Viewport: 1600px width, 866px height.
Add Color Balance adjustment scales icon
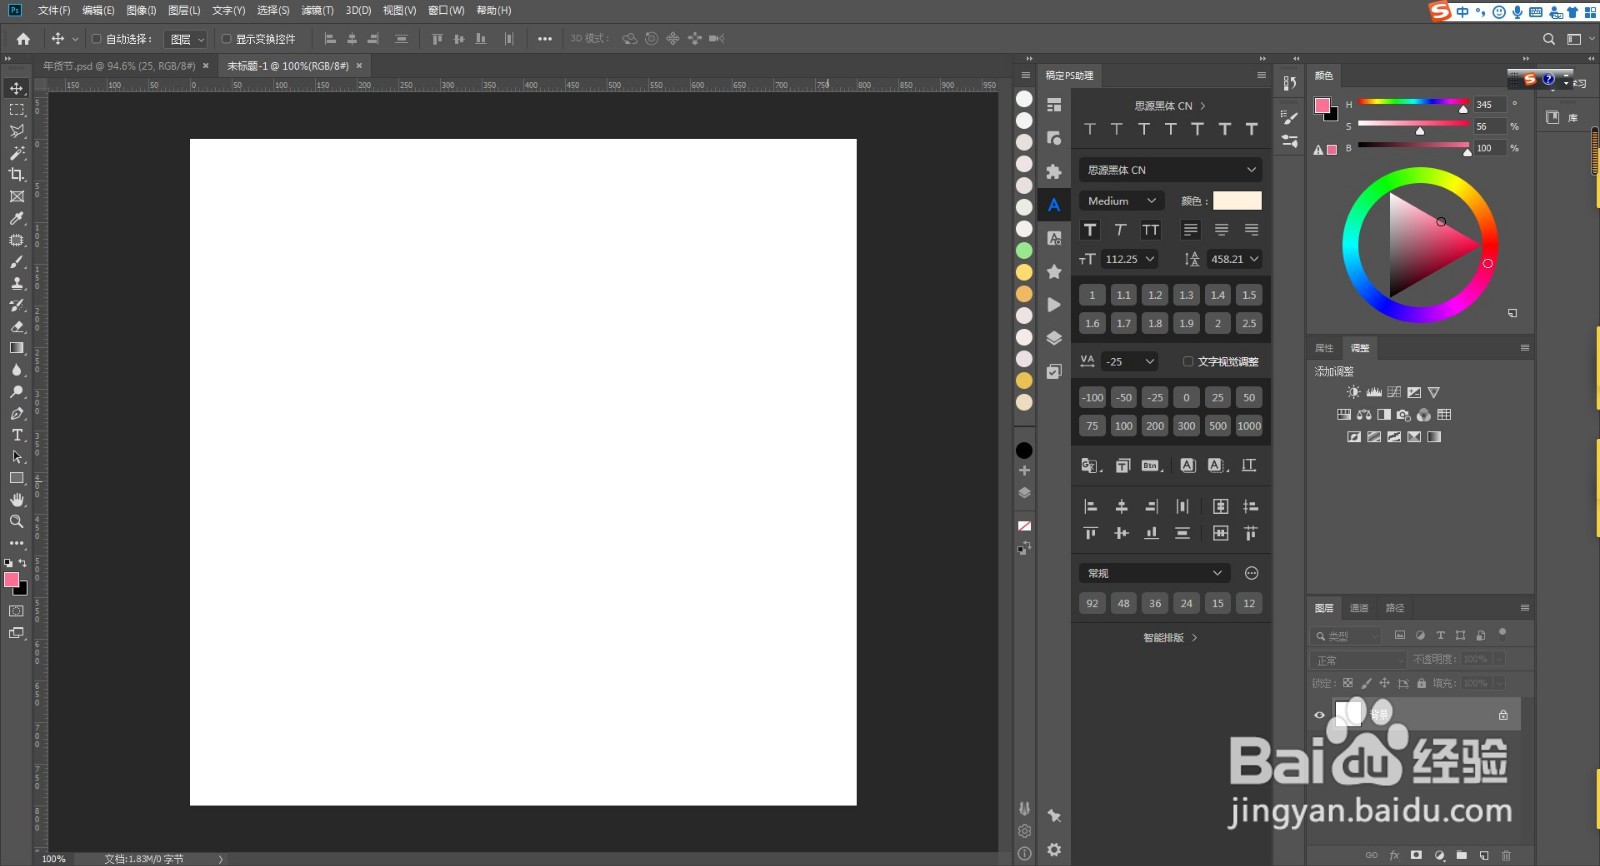pos(1364,414)
